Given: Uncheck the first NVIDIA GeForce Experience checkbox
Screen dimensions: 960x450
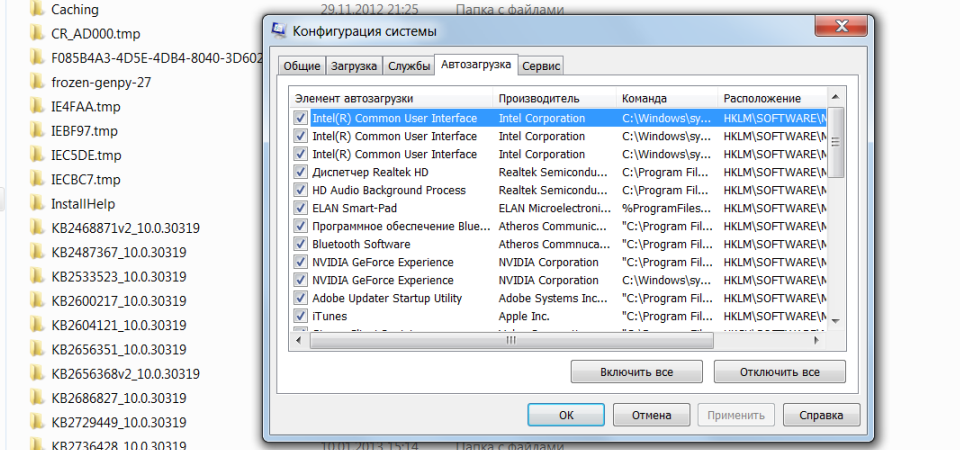Looking at the screenshot, I should (x=301, y=262).
